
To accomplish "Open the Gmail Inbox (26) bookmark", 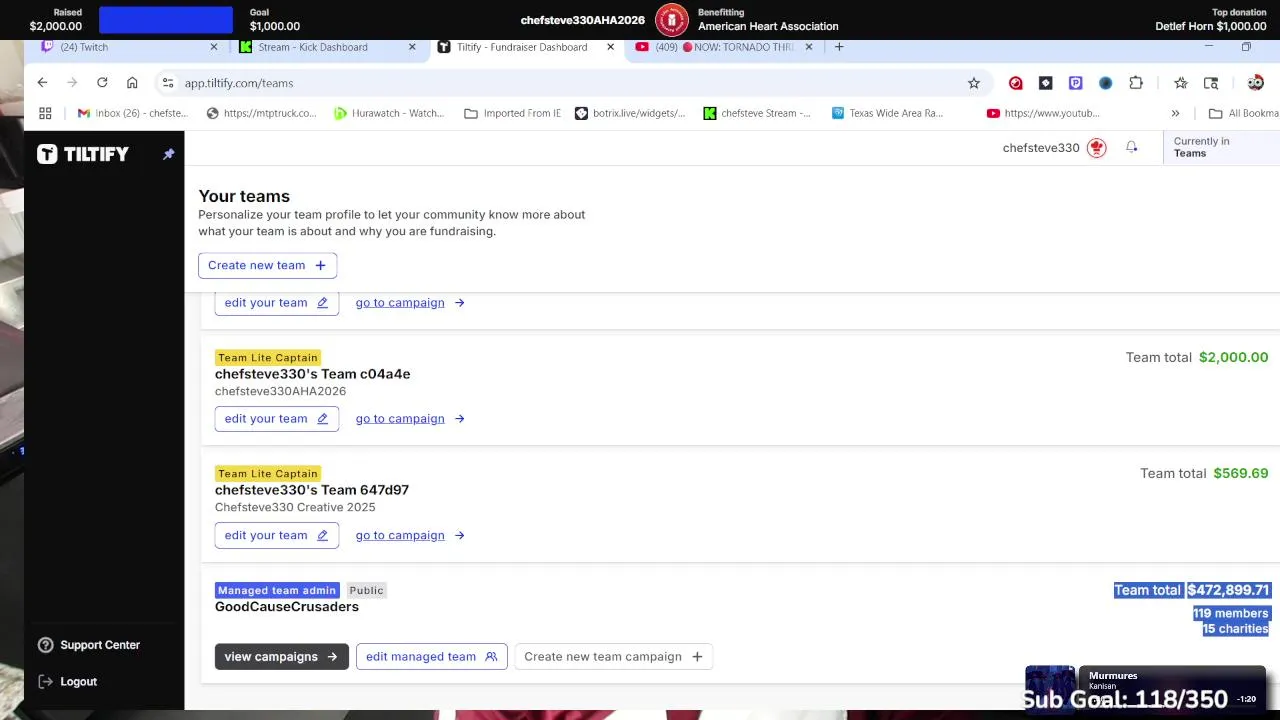I will (x=133, y=113).
